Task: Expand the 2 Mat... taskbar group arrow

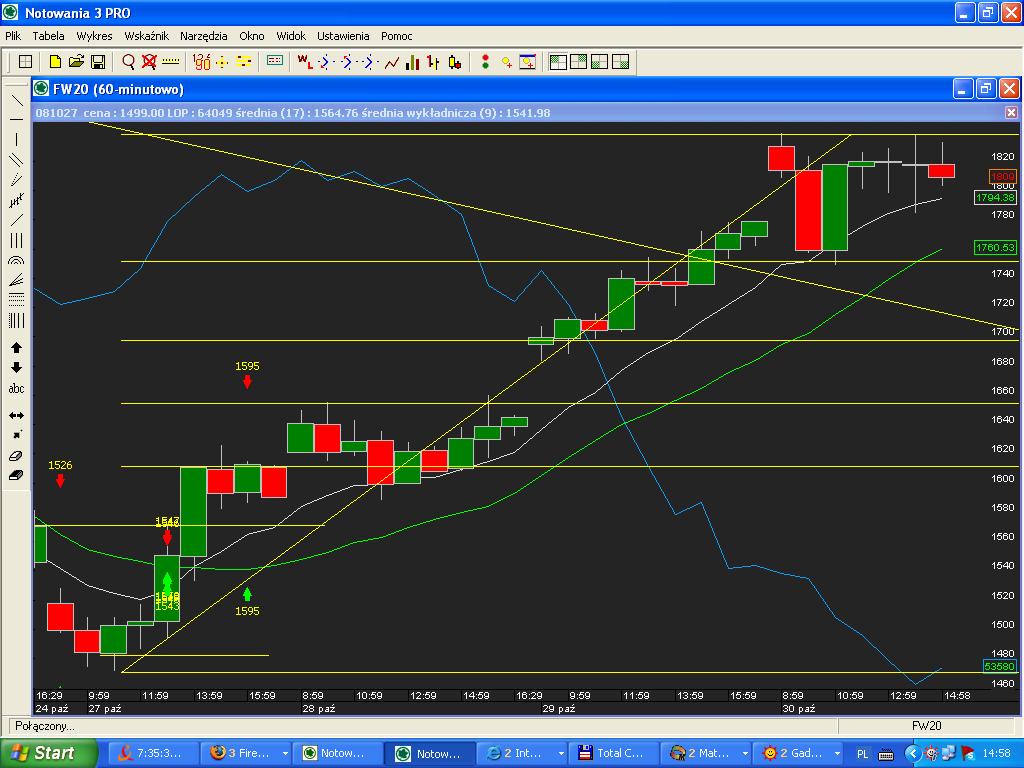Action: [x=745, y=754]
